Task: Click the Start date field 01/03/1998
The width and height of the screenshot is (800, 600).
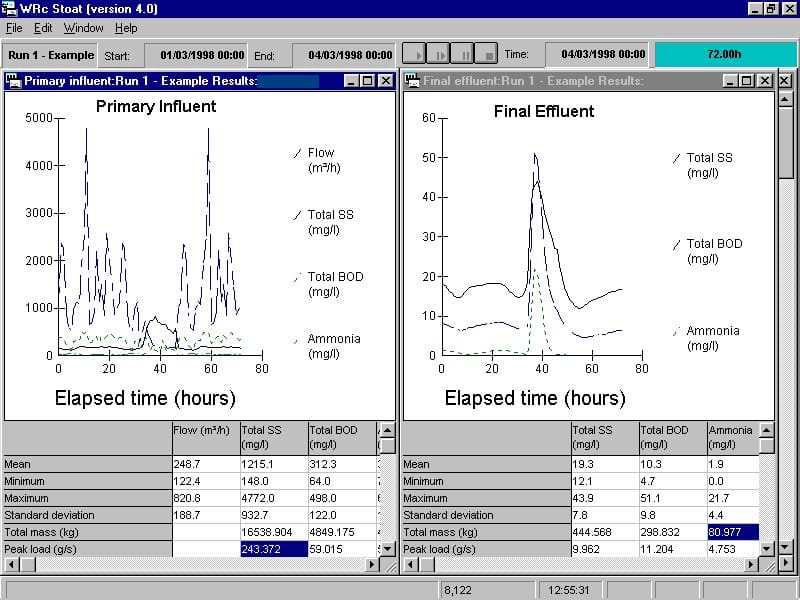Action: (x=196, y=55)
